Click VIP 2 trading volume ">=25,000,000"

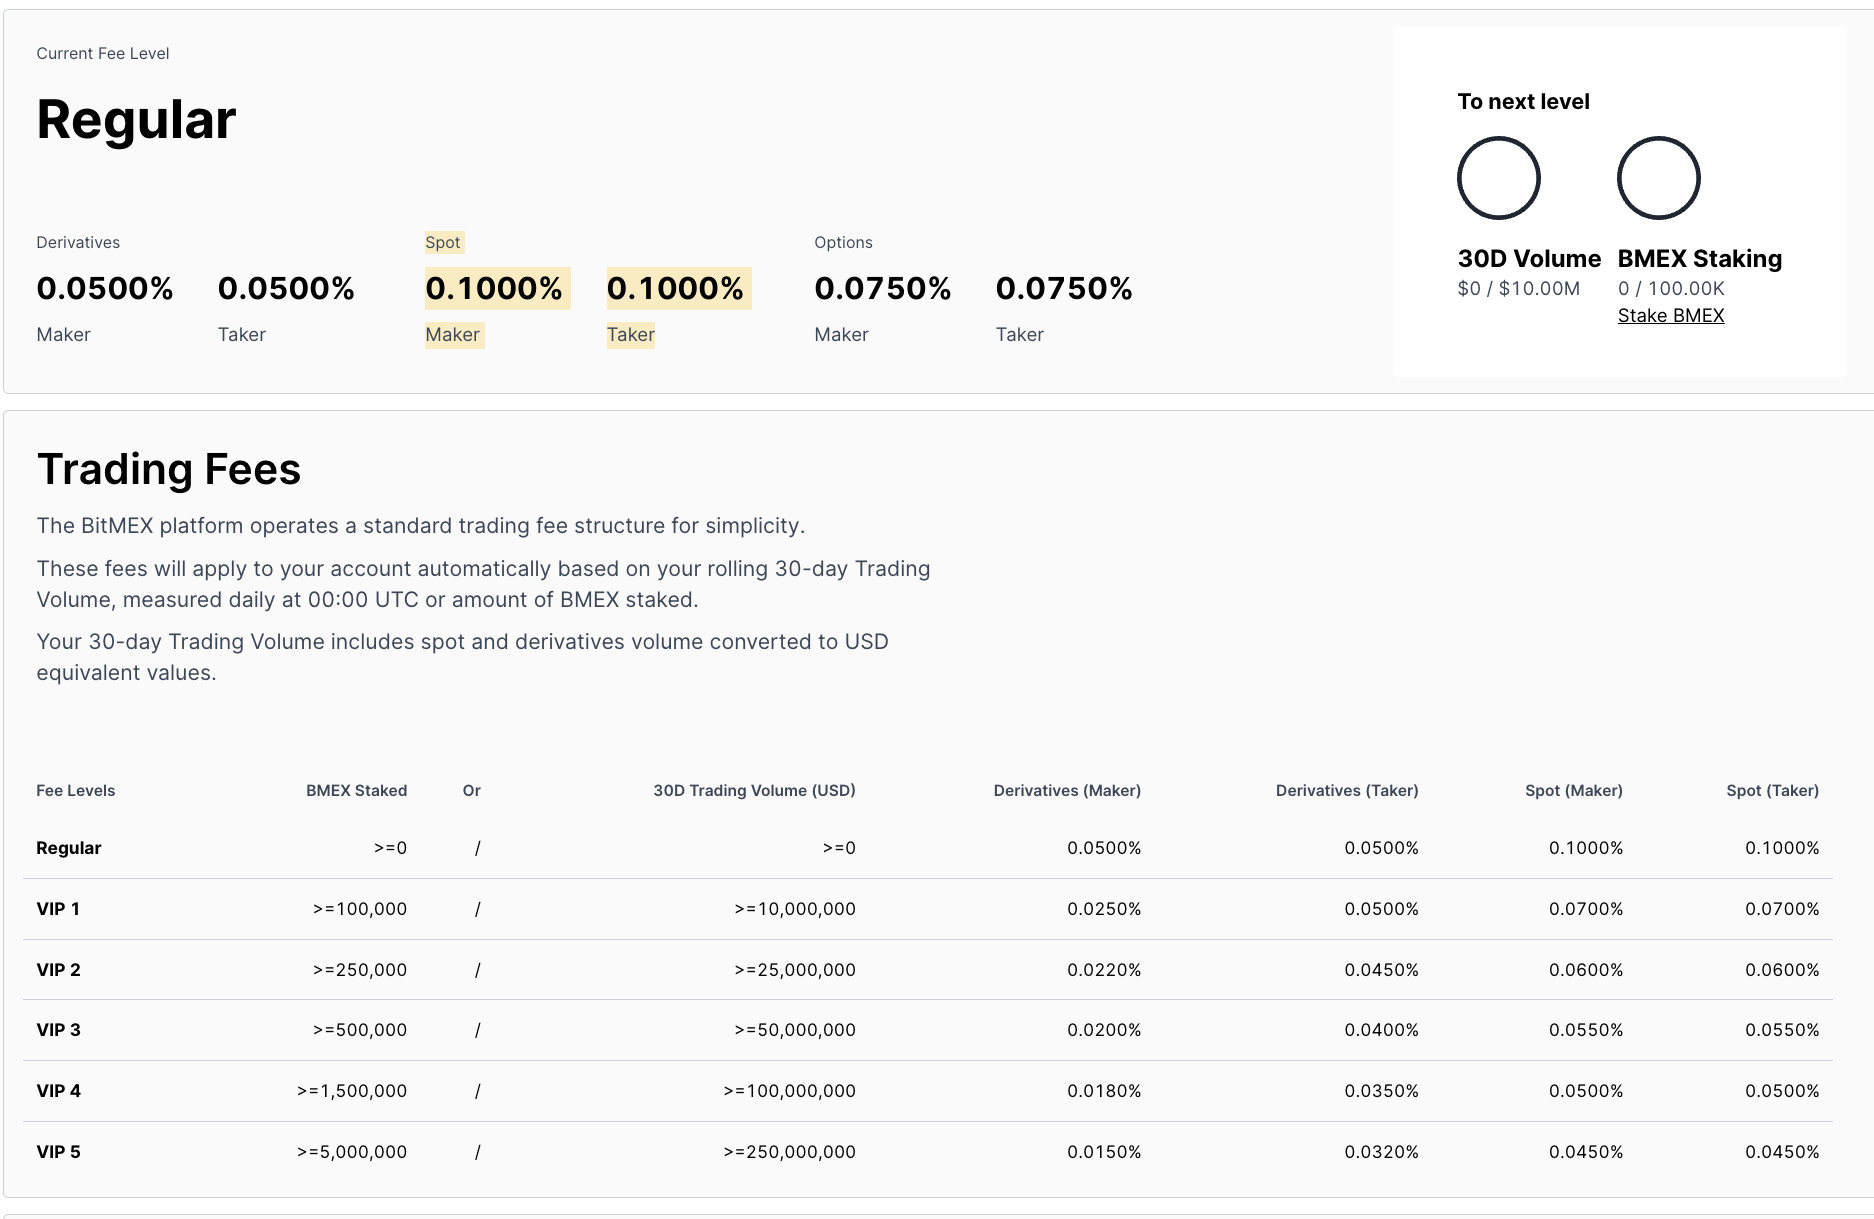tap(795, 970)
